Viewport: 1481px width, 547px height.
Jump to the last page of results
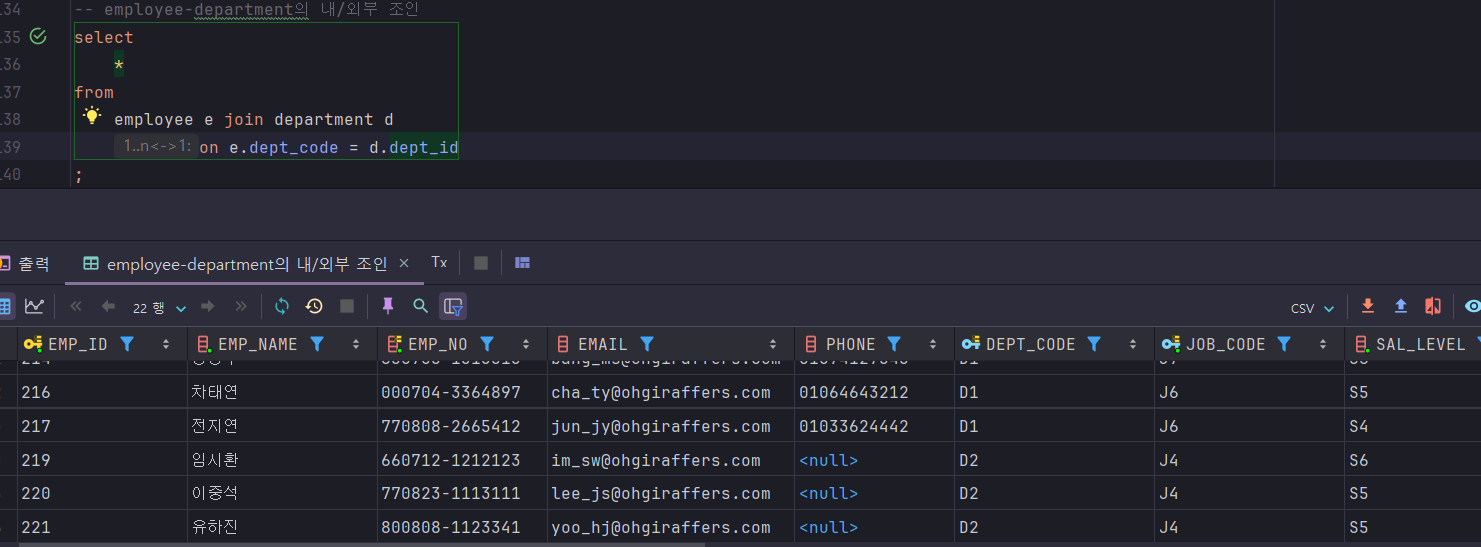[240, 306]
